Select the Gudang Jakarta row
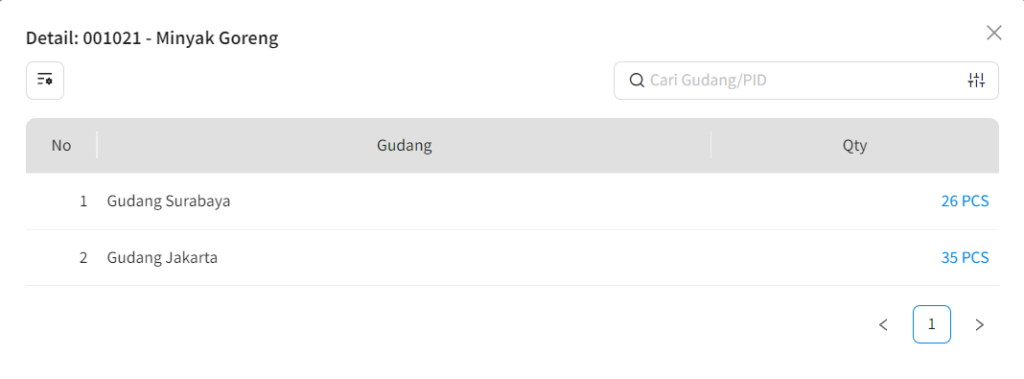Screen dimensions: 1024x379 click(512, 258)
